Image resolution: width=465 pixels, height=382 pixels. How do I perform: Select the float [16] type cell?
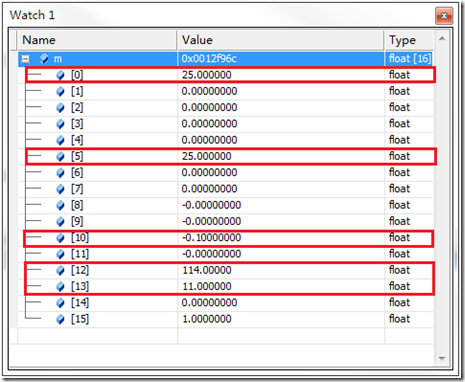pyautogui.click(x=410, y=59)
